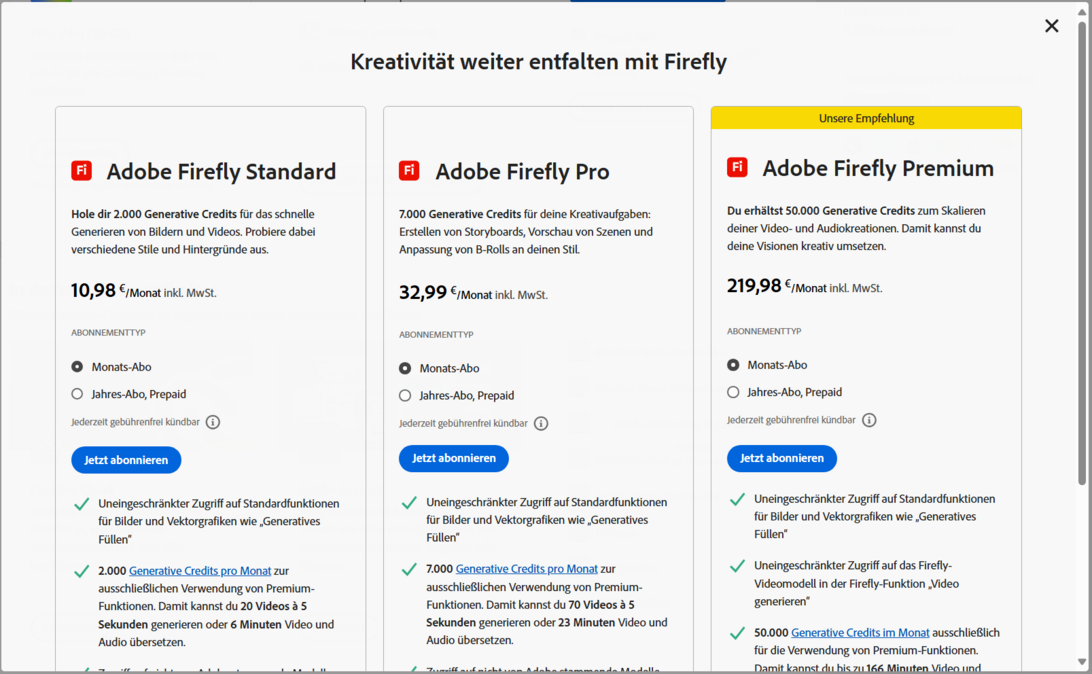Image resolution: width=1092 pixels, height=674 pixels.
Task: Click Jetzt abonnieren for Firefly Premium
Action: [782, 458]
